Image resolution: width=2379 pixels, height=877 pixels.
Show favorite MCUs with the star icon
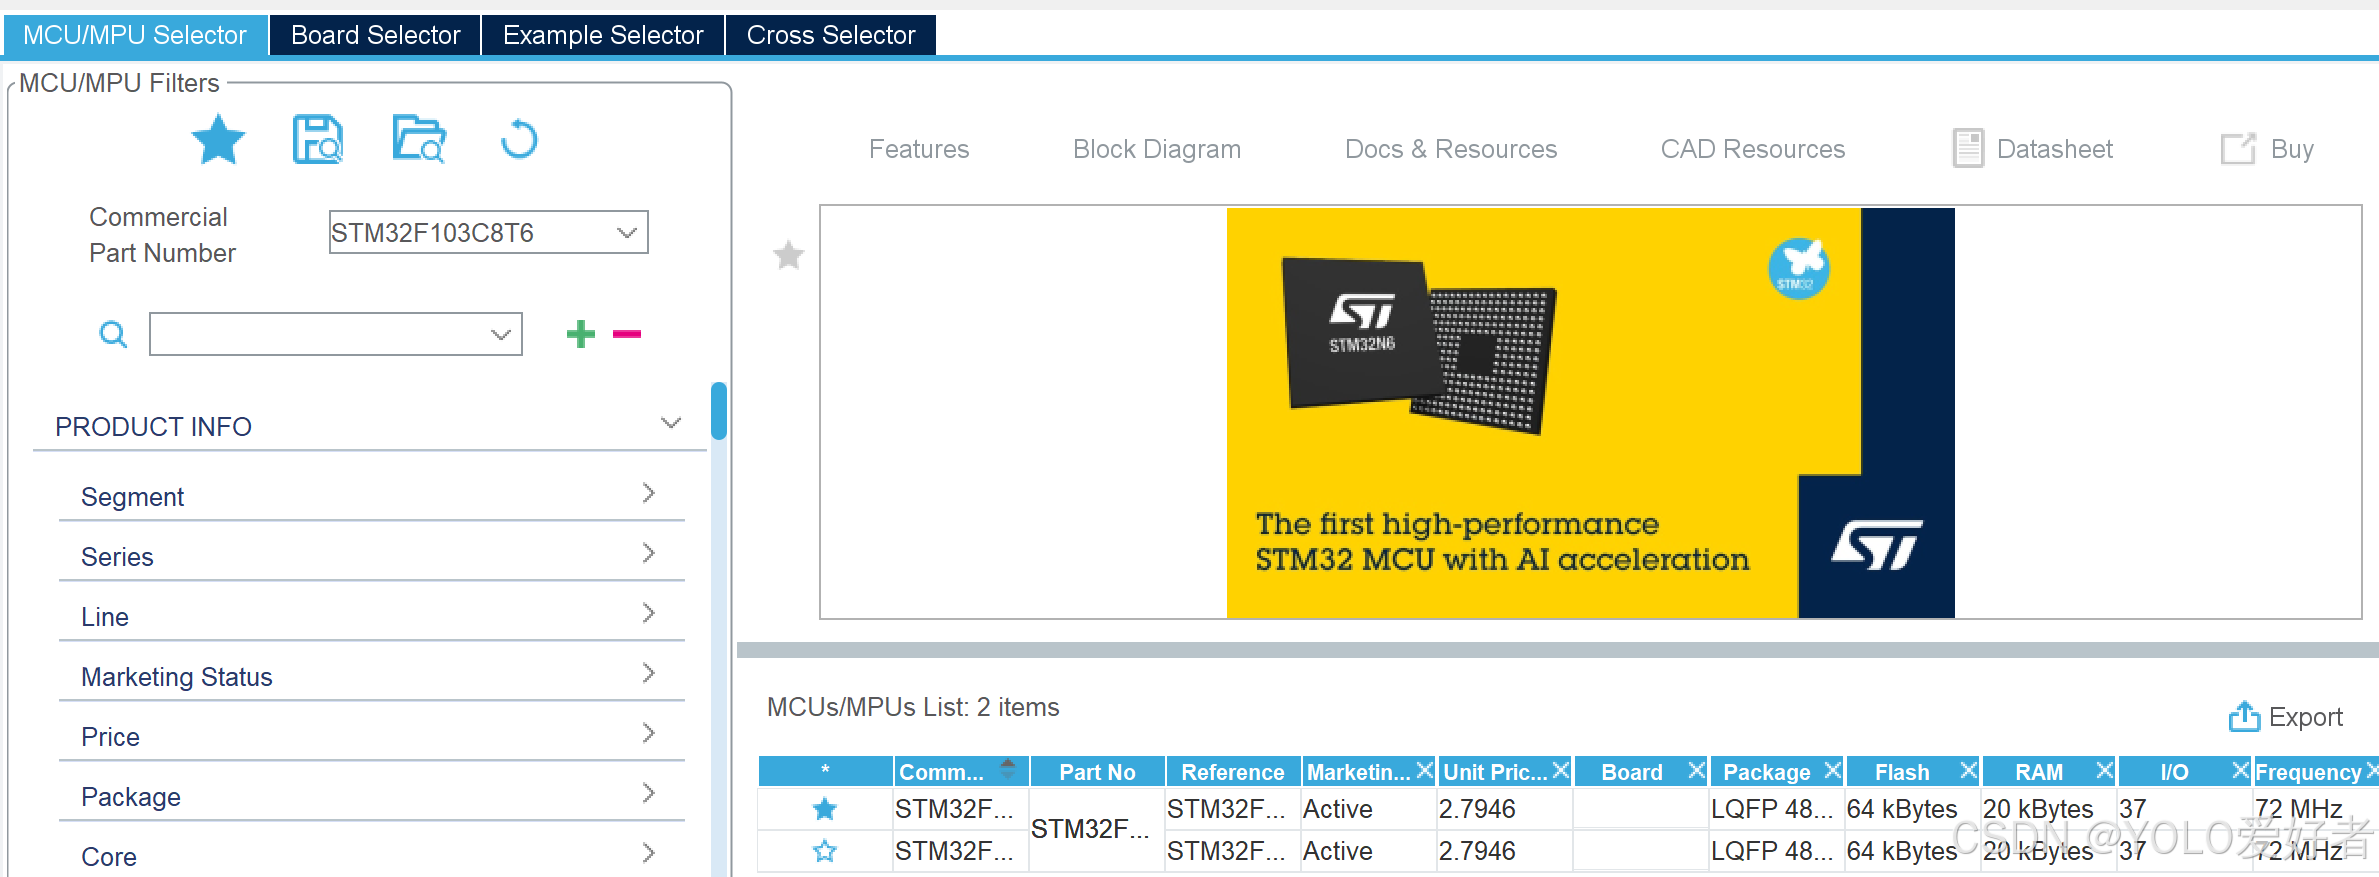pyautogui.click(x=218, y=139)
